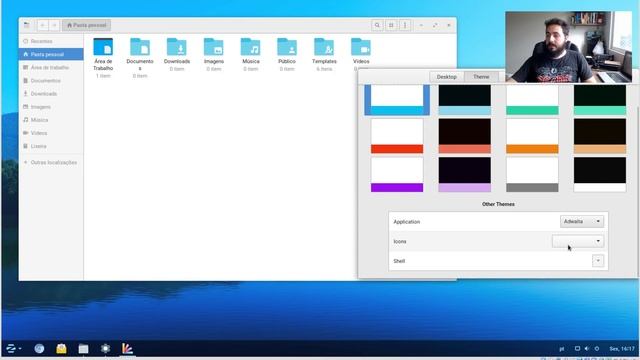Open Área de trabalho sidebar entry
Viewport: 640px width, 360px height.
point(51,67)
